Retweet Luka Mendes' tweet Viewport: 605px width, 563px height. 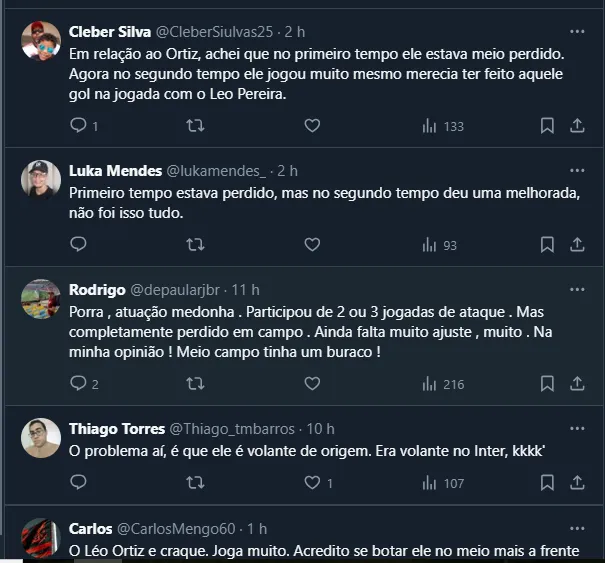click(196, 244)
